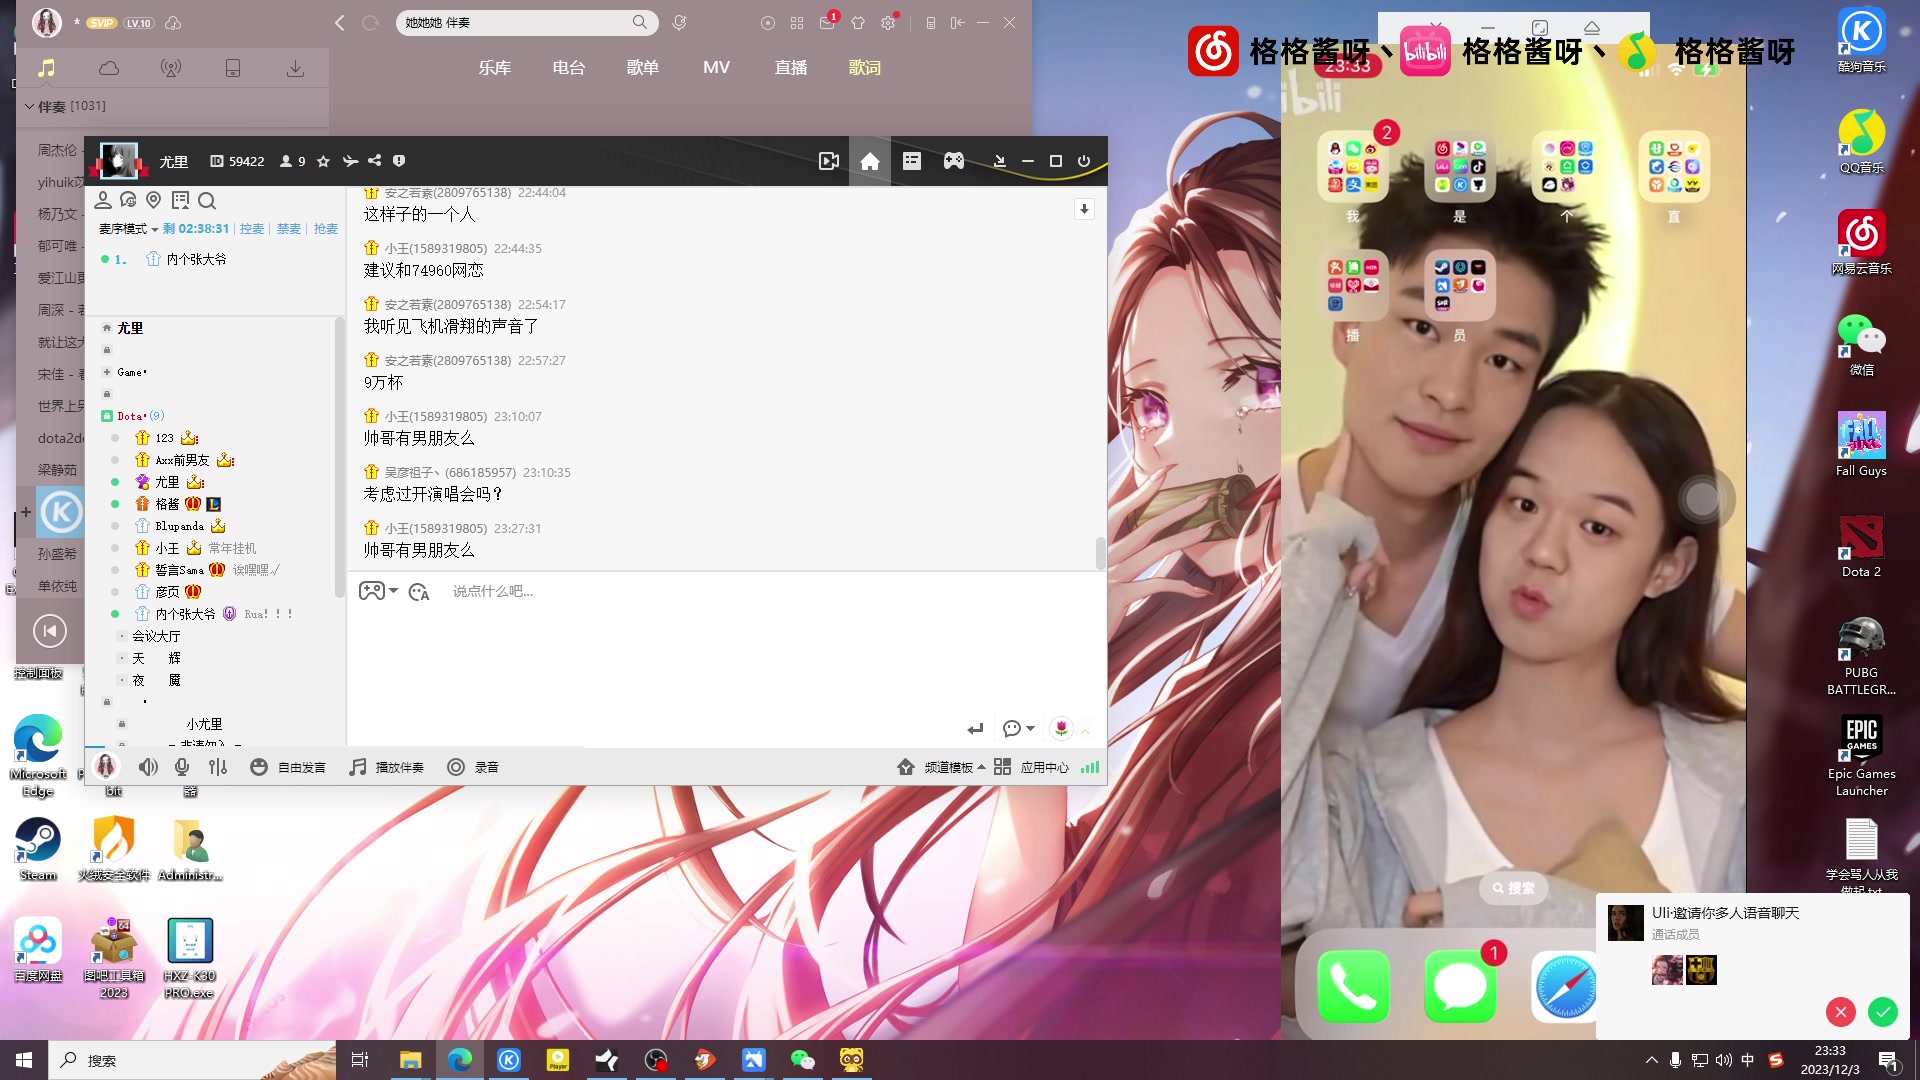Open chat bubble options dropdown
1920x1080 pixels.
tap(1018, 728)
